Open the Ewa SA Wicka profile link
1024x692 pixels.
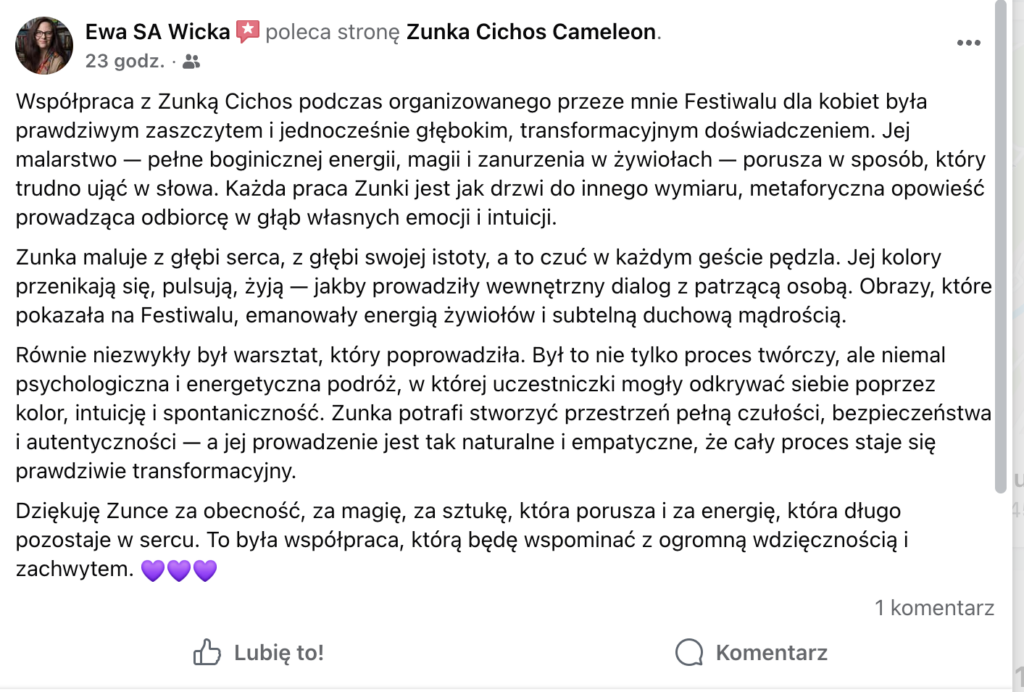[157, 32]
